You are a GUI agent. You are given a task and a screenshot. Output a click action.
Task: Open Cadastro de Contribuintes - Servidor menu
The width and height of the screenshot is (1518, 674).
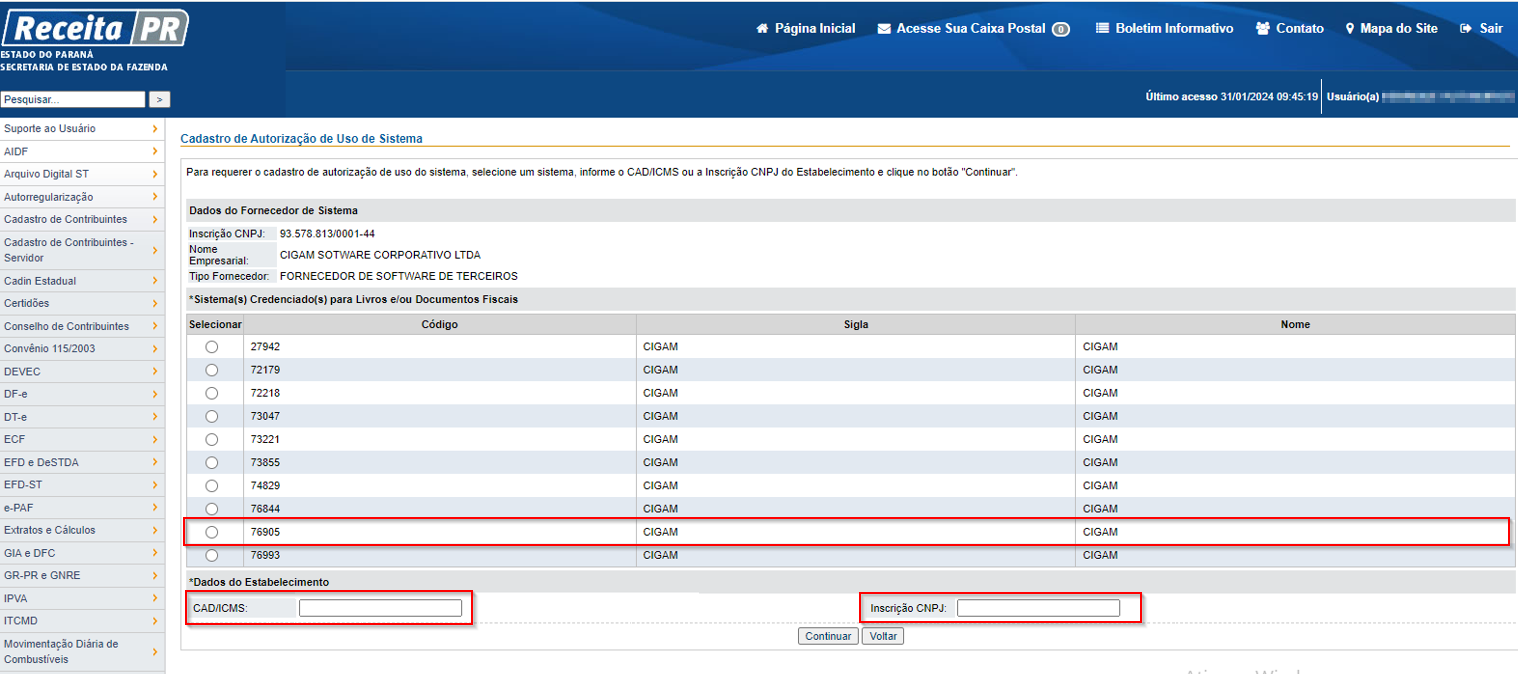click(82, 250)
